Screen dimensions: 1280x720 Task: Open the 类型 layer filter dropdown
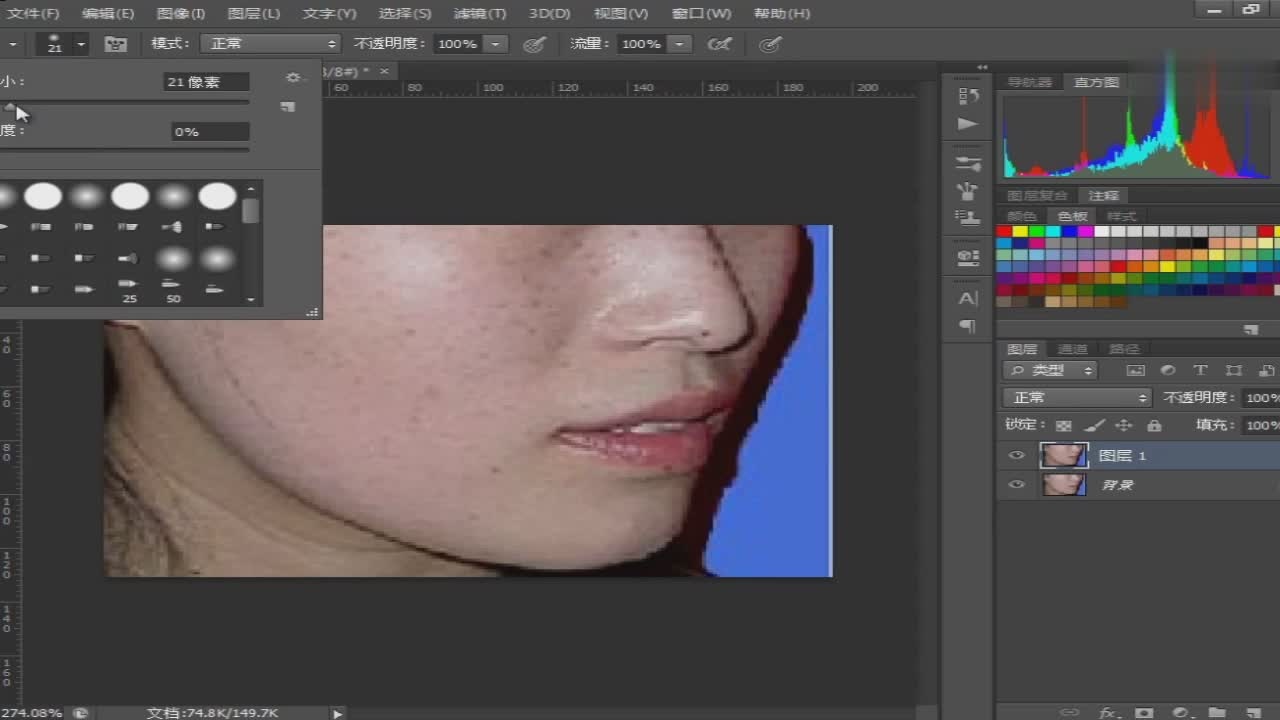coord(1050,370)
